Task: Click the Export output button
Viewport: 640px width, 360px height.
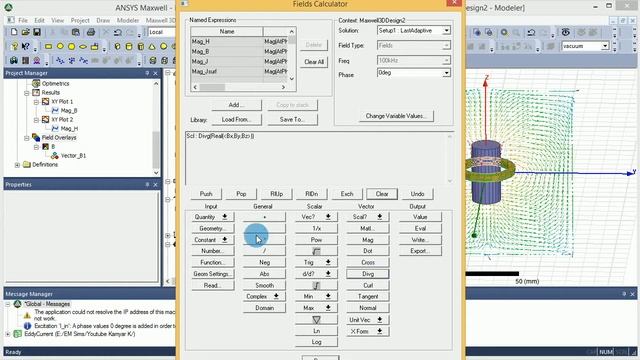Action: [x=420, y=251]
